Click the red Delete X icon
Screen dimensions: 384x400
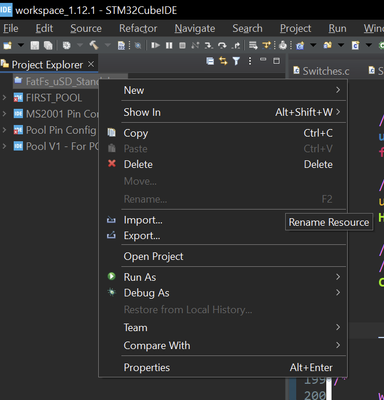[112, 163]
